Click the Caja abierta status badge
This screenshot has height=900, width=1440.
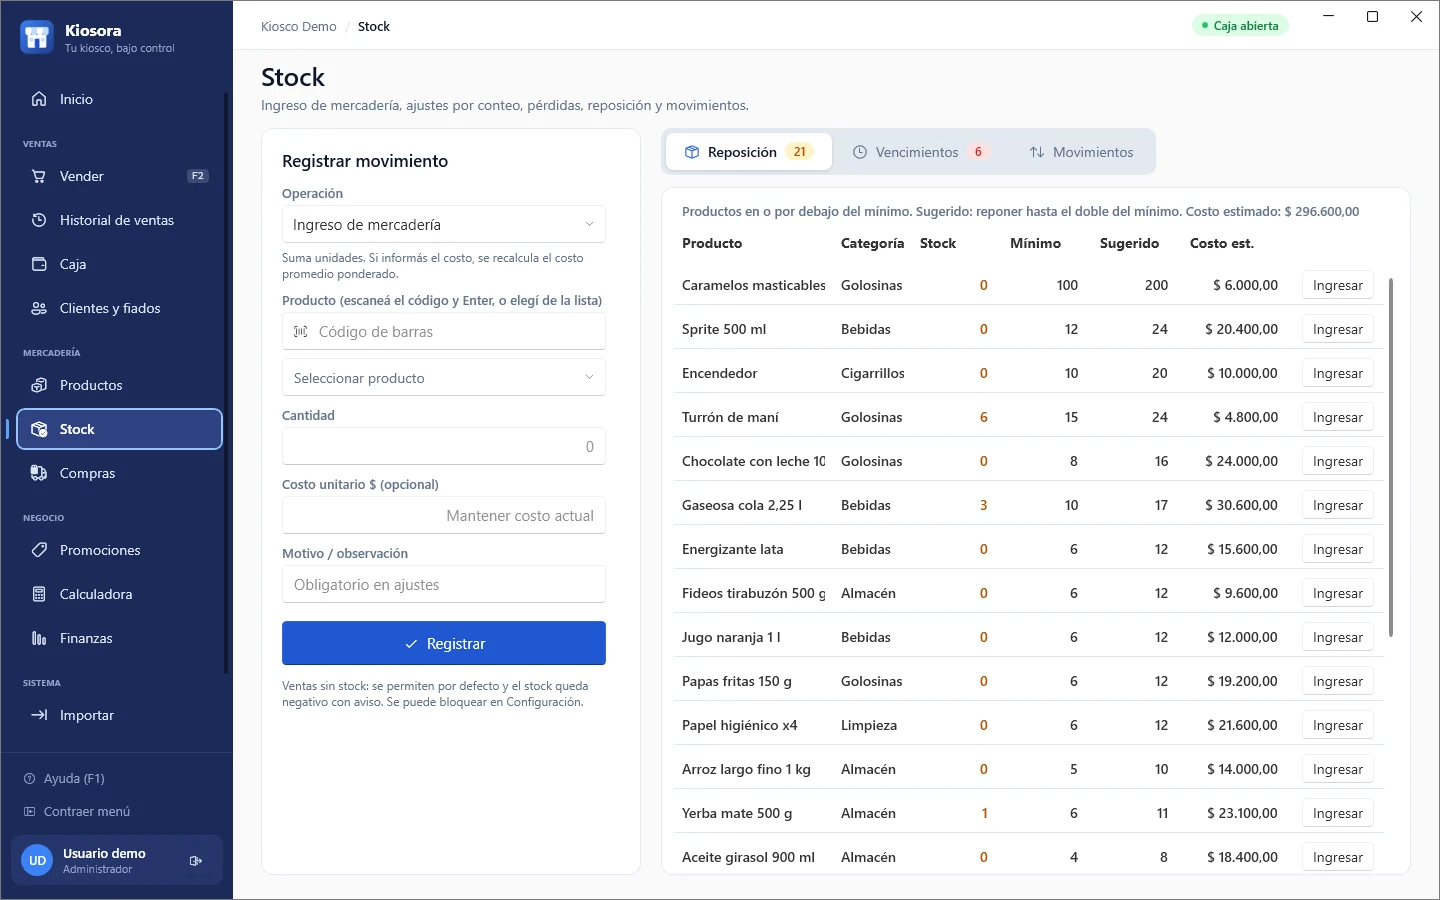pos(1240,26)
